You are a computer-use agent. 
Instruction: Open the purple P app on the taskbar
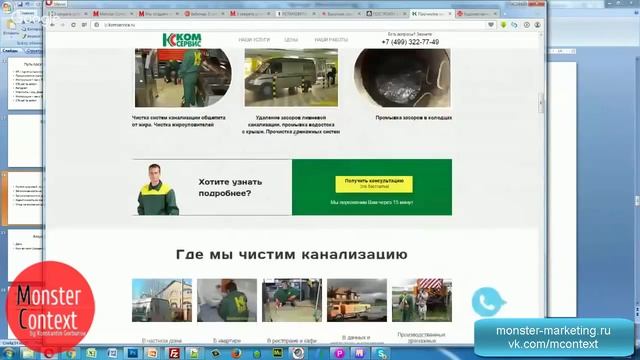click(340, 353)
